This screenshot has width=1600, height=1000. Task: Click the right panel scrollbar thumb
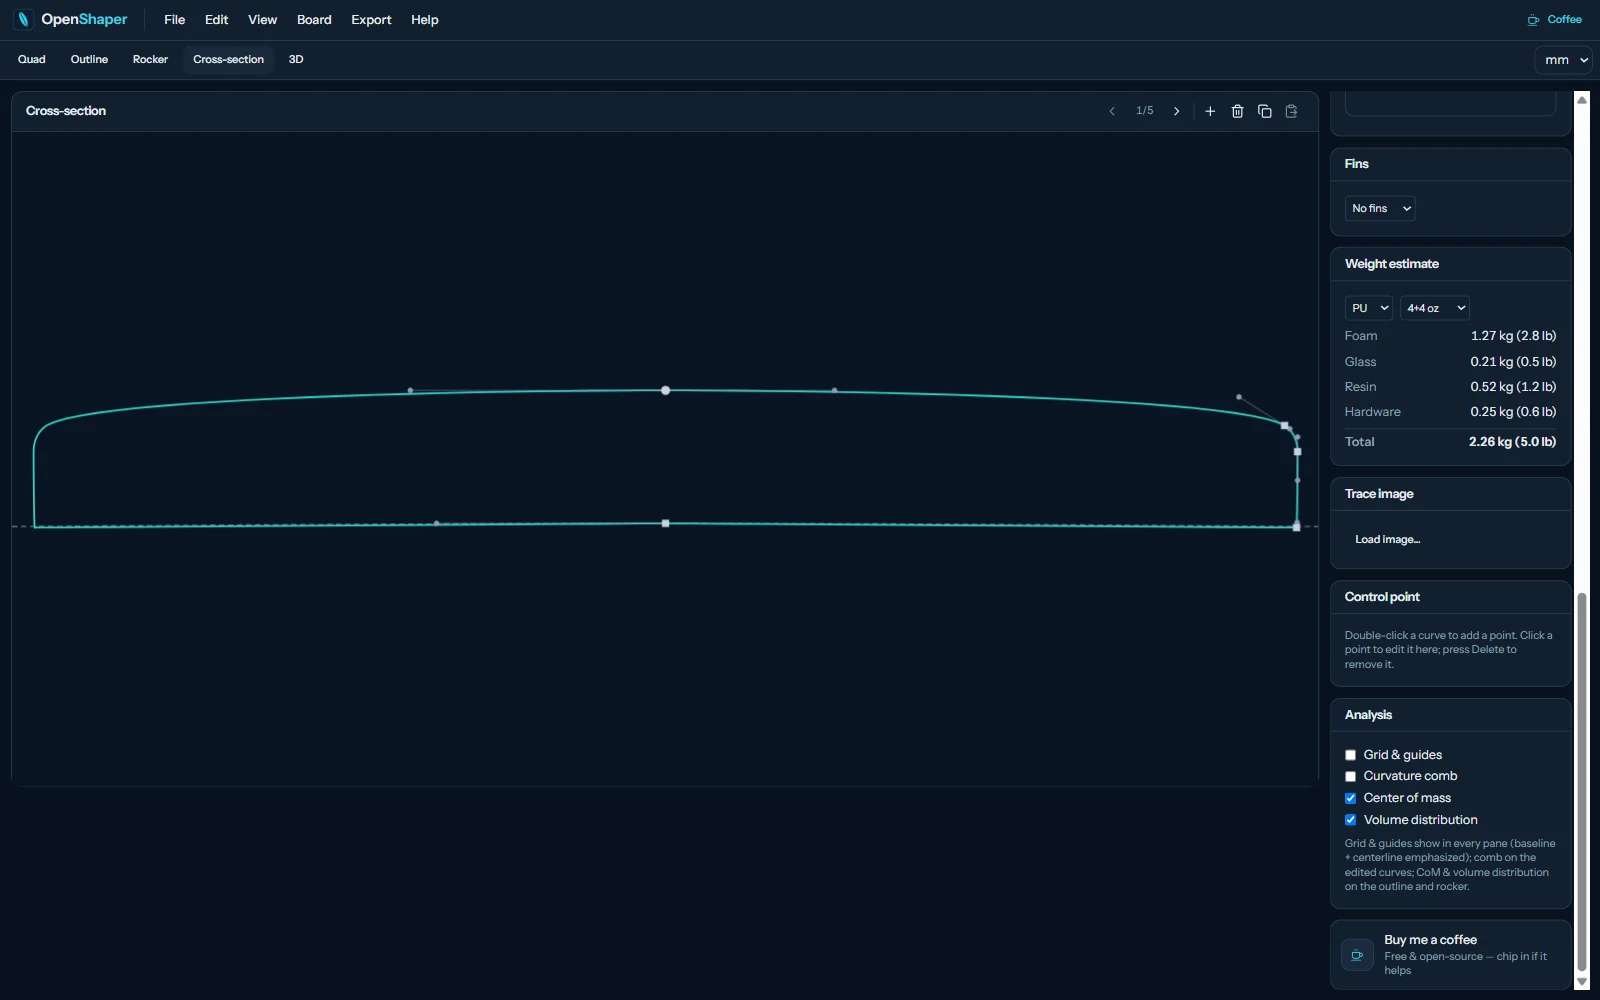1582,782
